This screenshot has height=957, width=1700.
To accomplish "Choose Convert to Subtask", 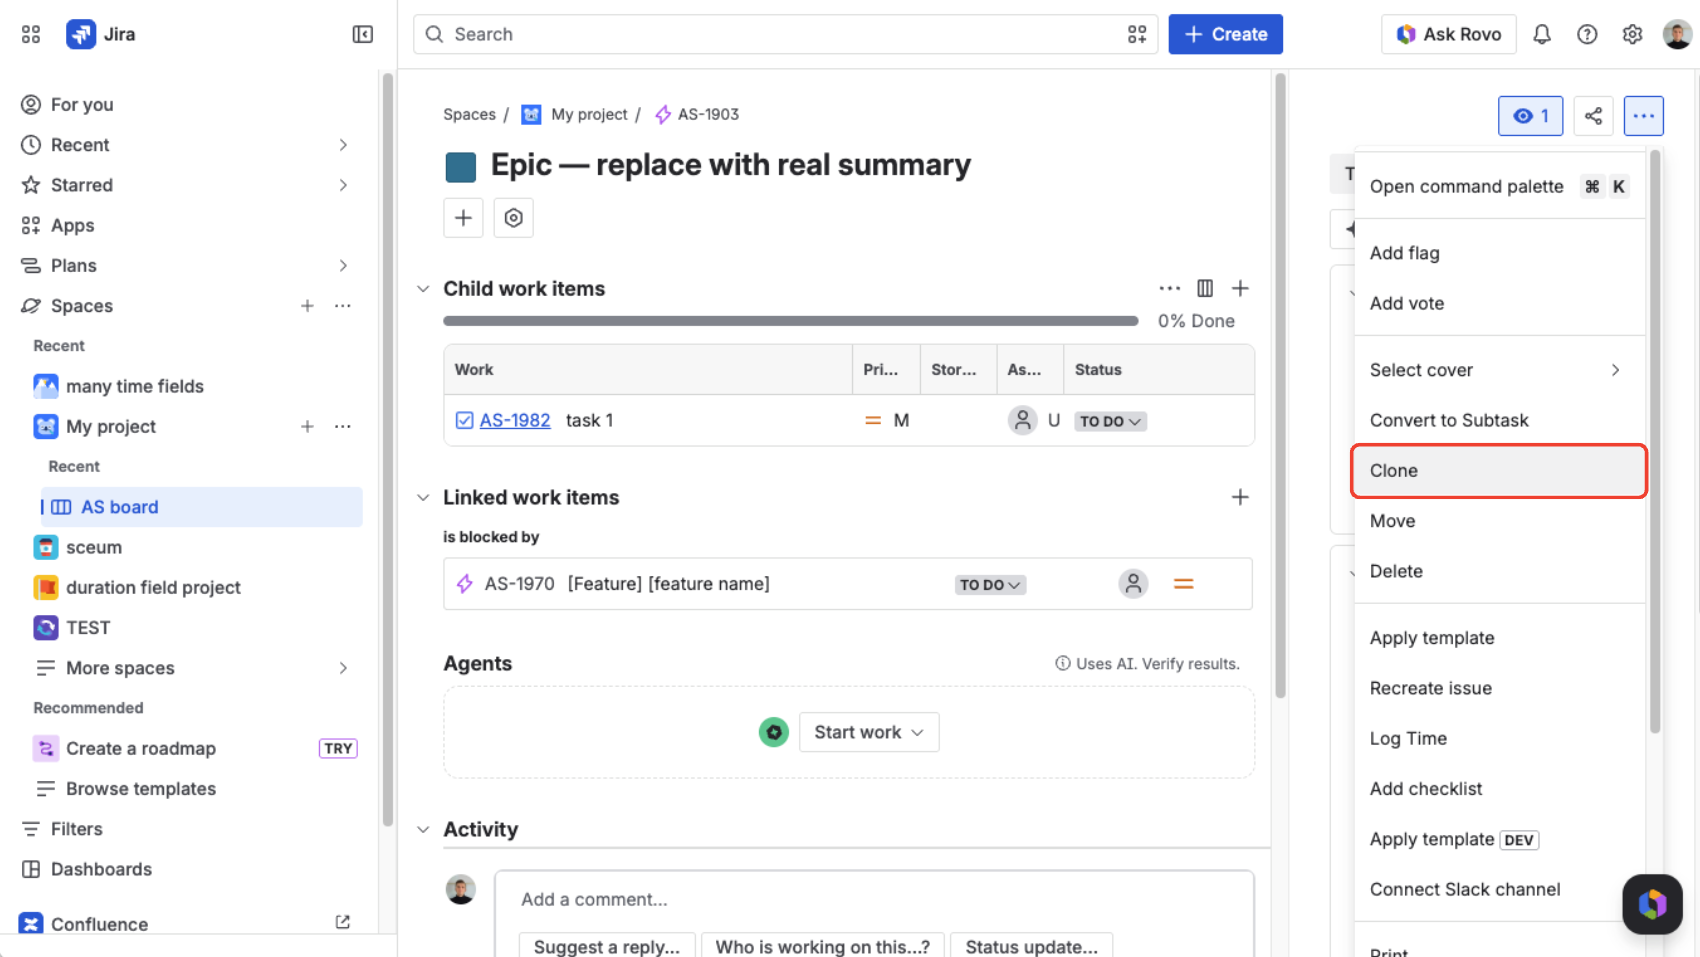I will [x=1498, y=420].
